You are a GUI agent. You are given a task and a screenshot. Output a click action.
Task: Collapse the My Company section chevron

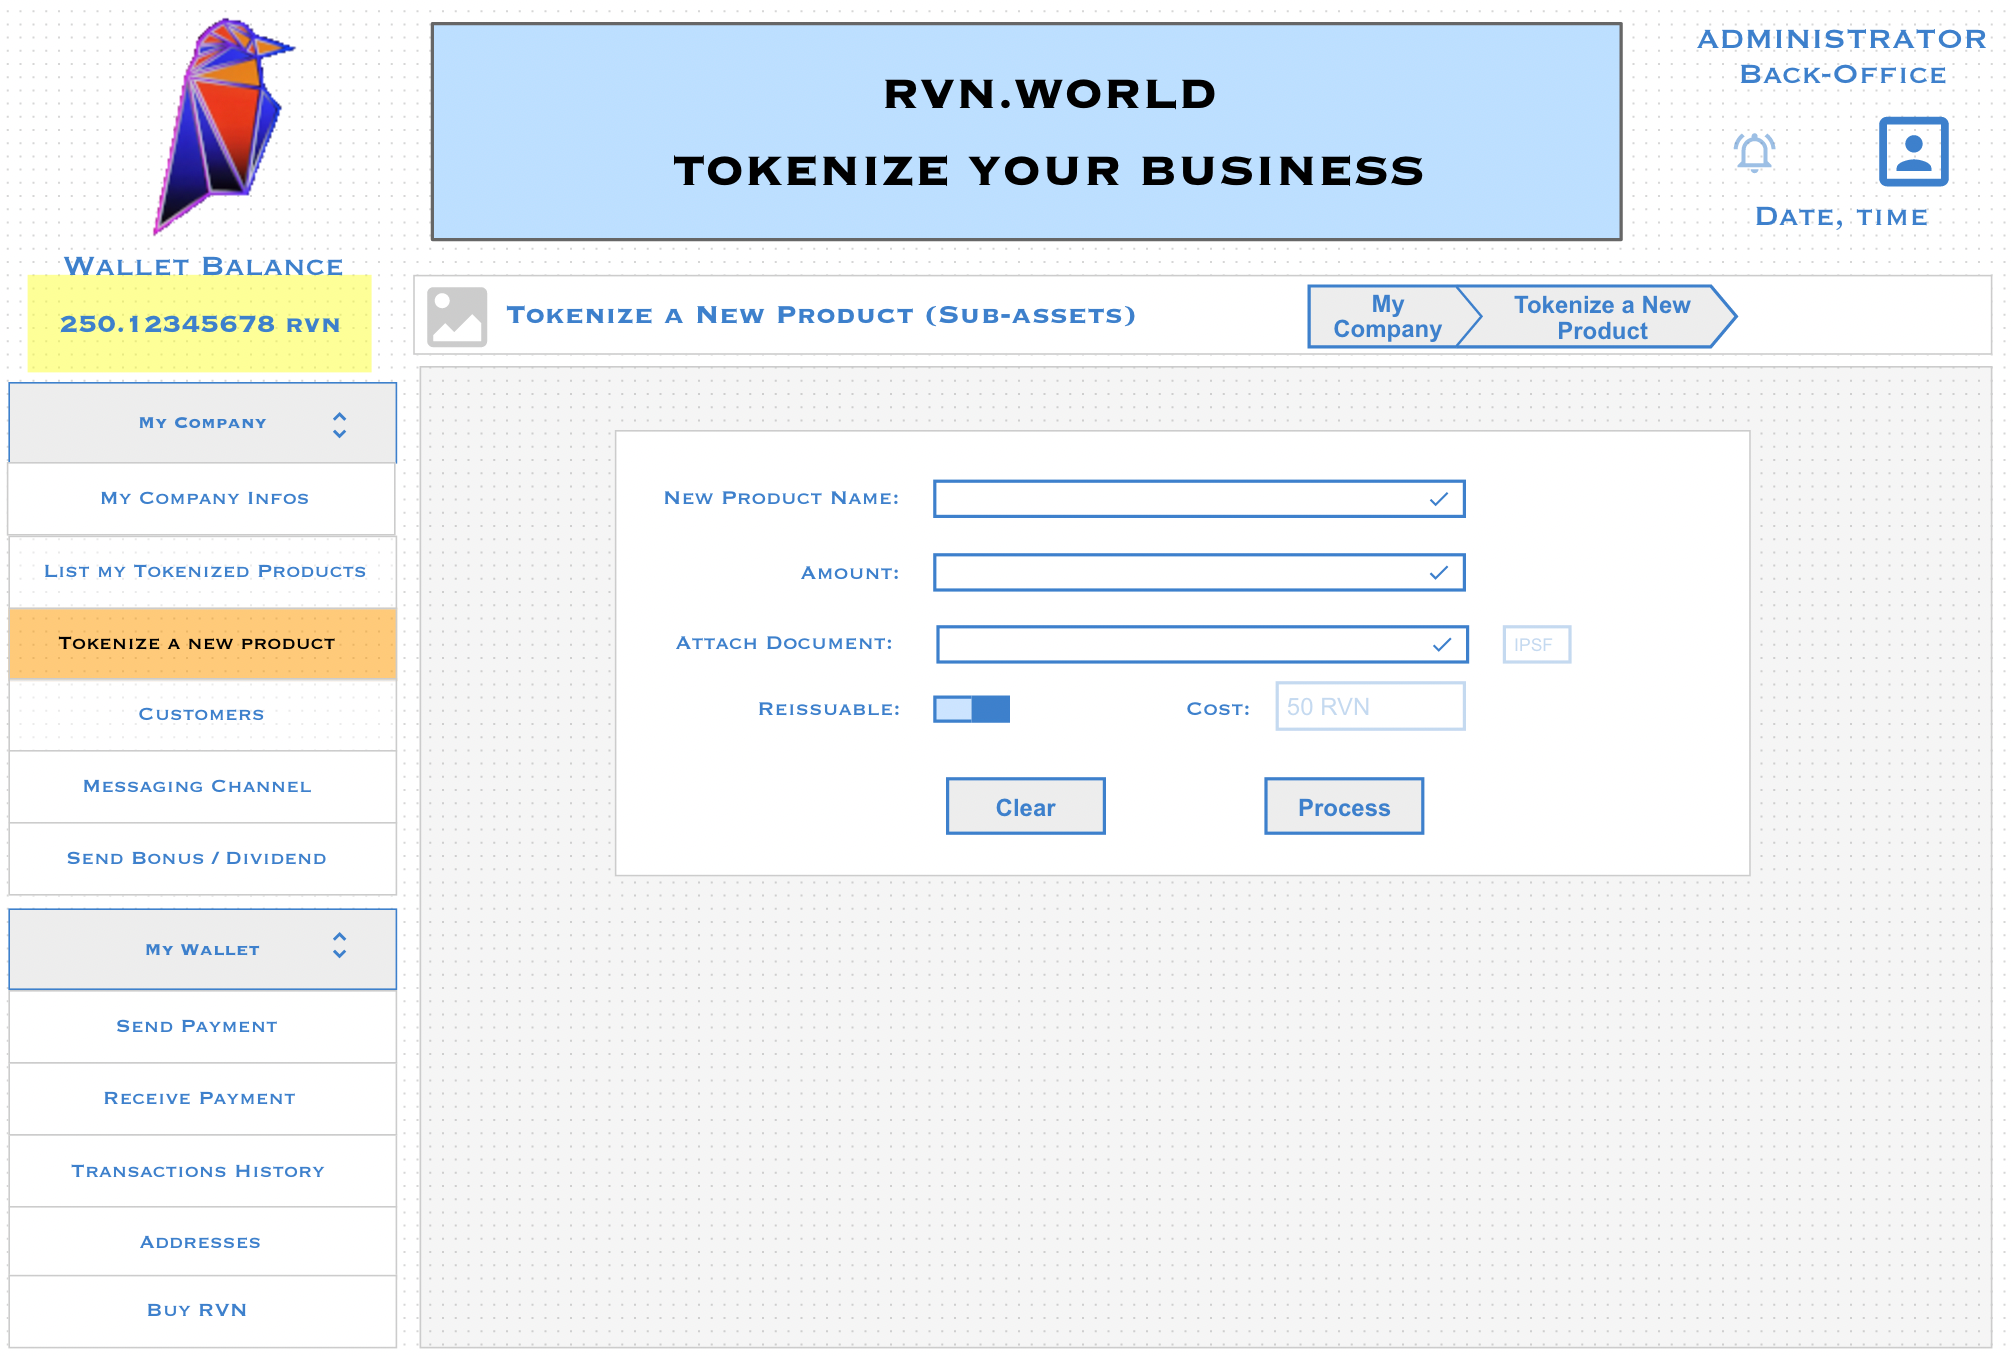pos(339,425)
